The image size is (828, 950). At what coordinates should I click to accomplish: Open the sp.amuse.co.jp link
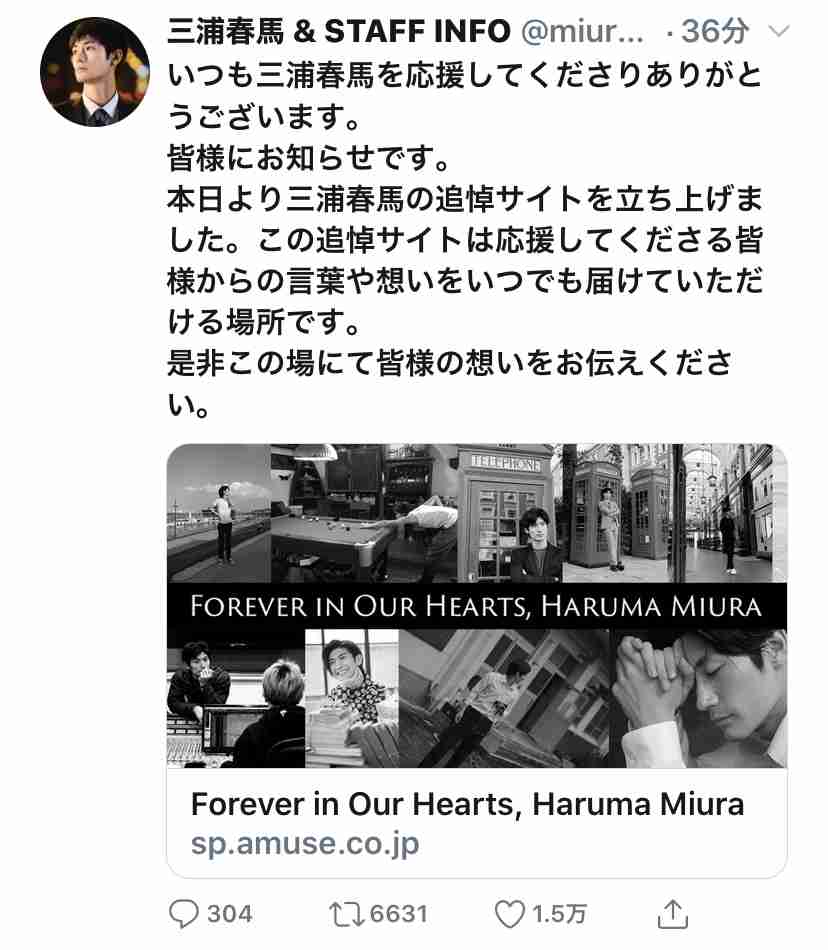[x=305, y=843]
